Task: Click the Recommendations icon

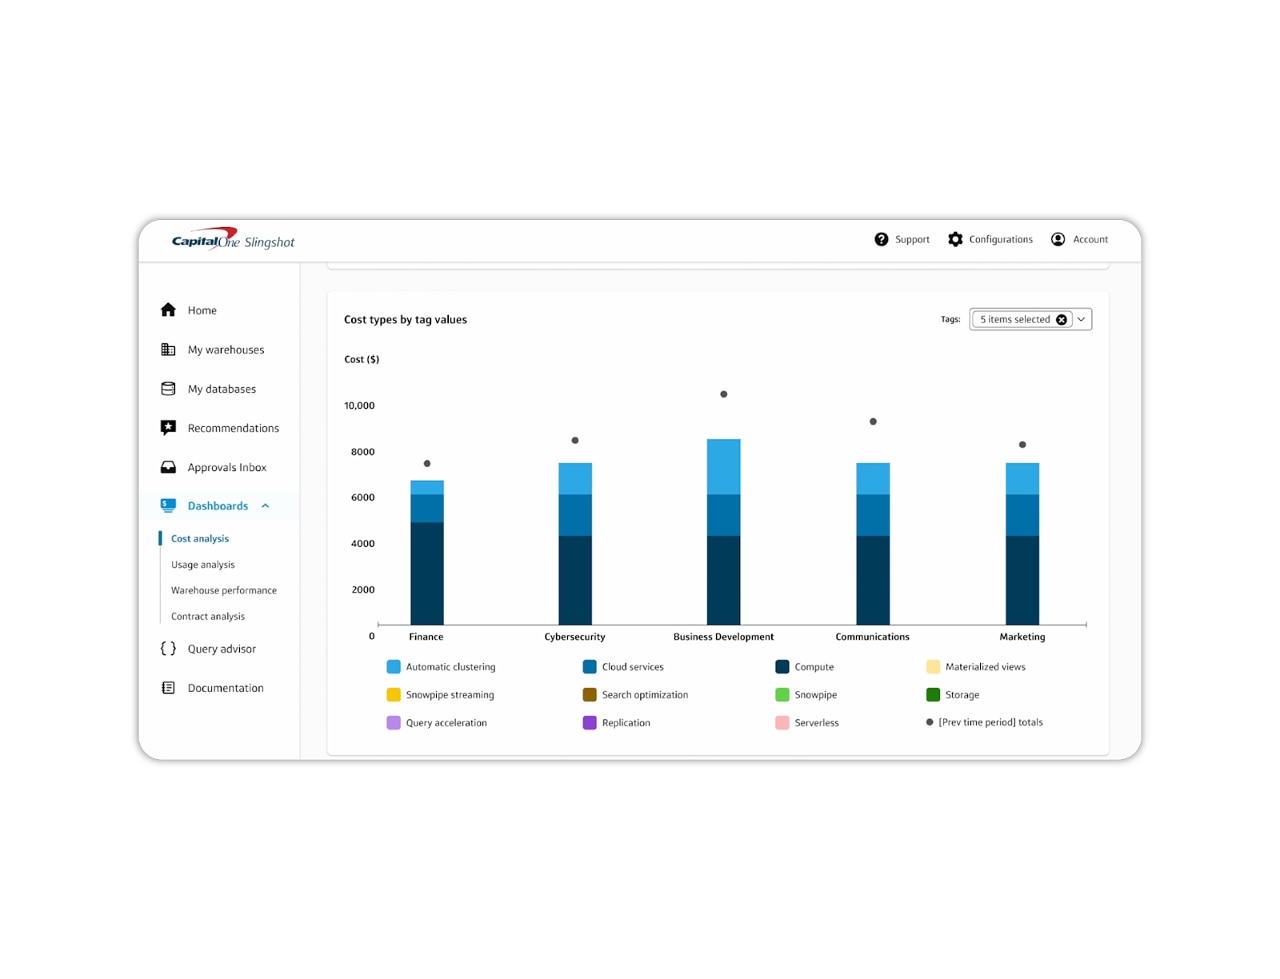Action: pos(169,427)
